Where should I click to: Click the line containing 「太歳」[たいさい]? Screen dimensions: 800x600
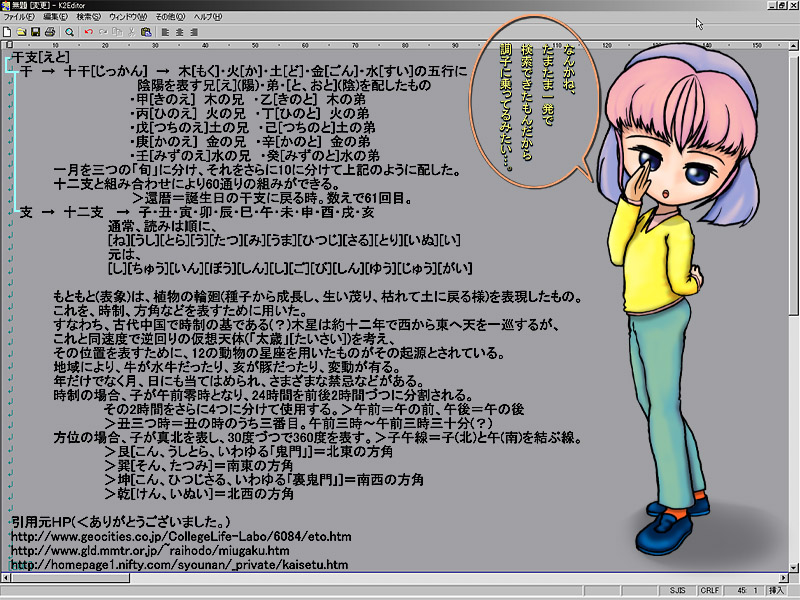coord(224,339)
